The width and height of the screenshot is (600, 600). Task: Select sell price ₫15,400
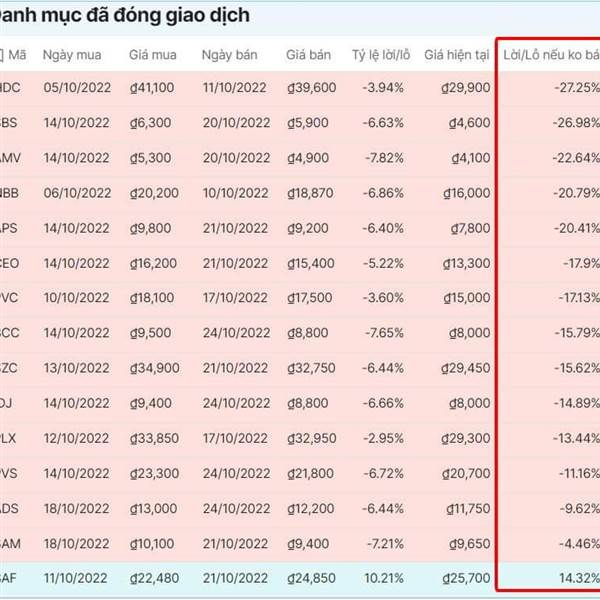click(x=311, y=264)
